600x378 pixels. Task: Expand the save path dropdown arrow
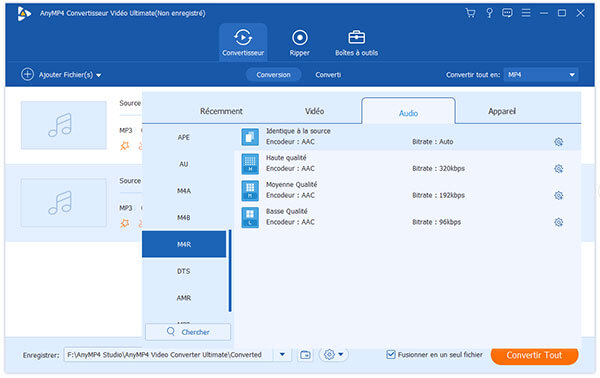click(x=282, y=355)
